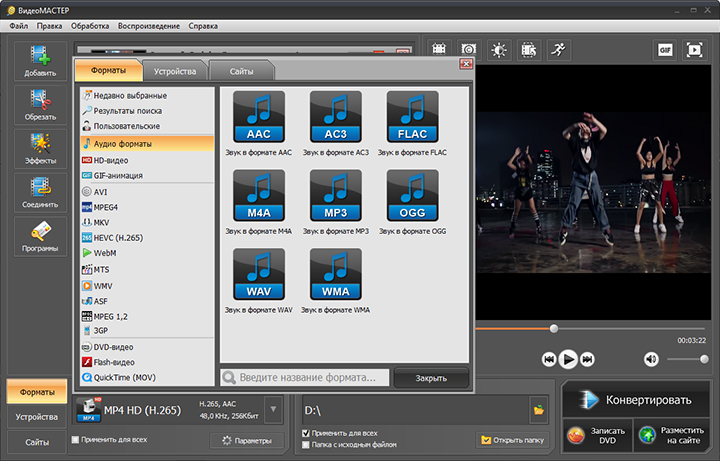Switch to the Устройства tab in popup
Screen dimensions: 720x461
[x=177, y=71]
